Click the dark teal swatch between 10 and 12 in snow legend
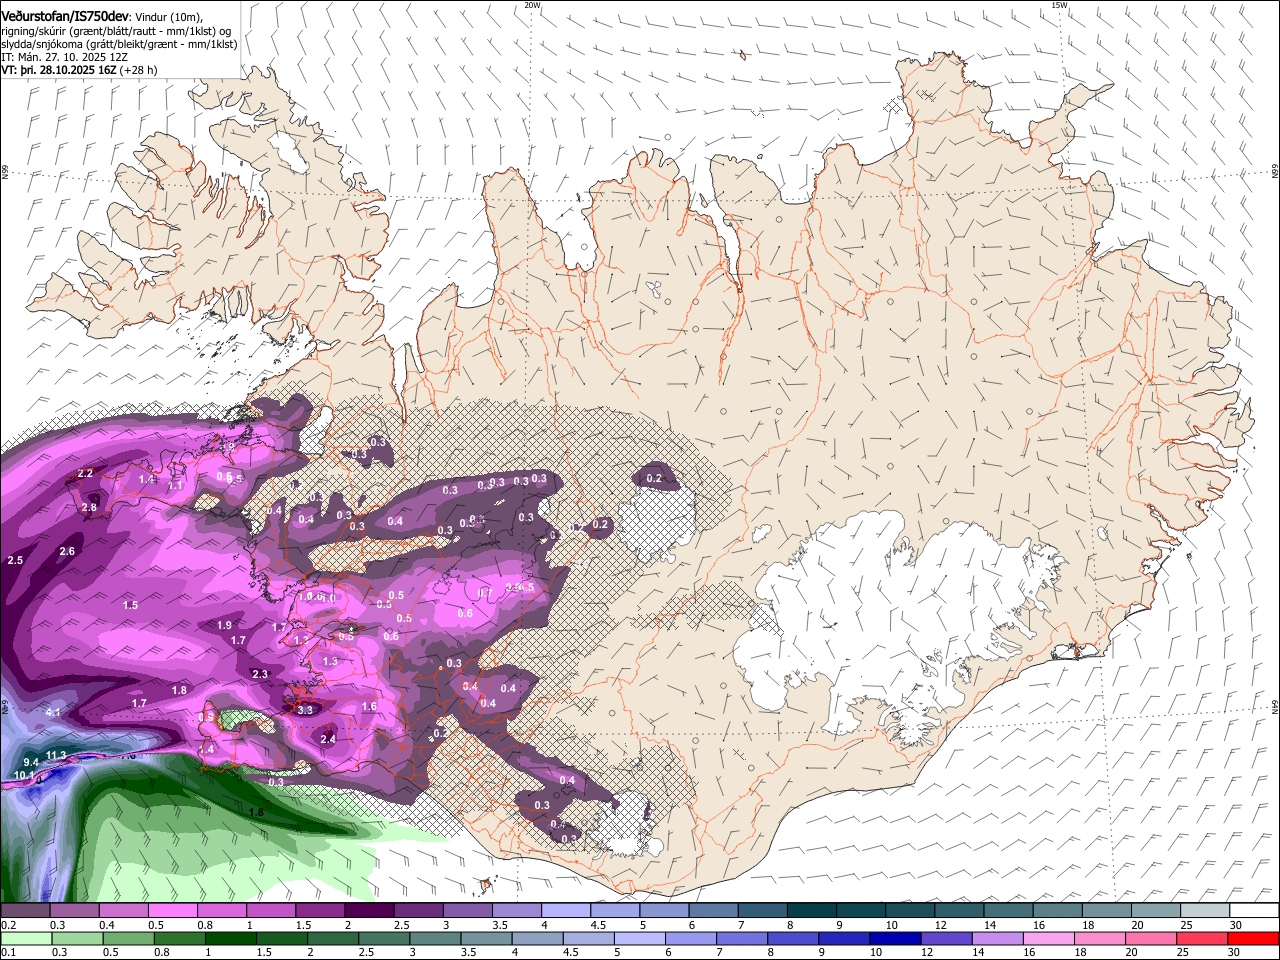 [911, 911]
